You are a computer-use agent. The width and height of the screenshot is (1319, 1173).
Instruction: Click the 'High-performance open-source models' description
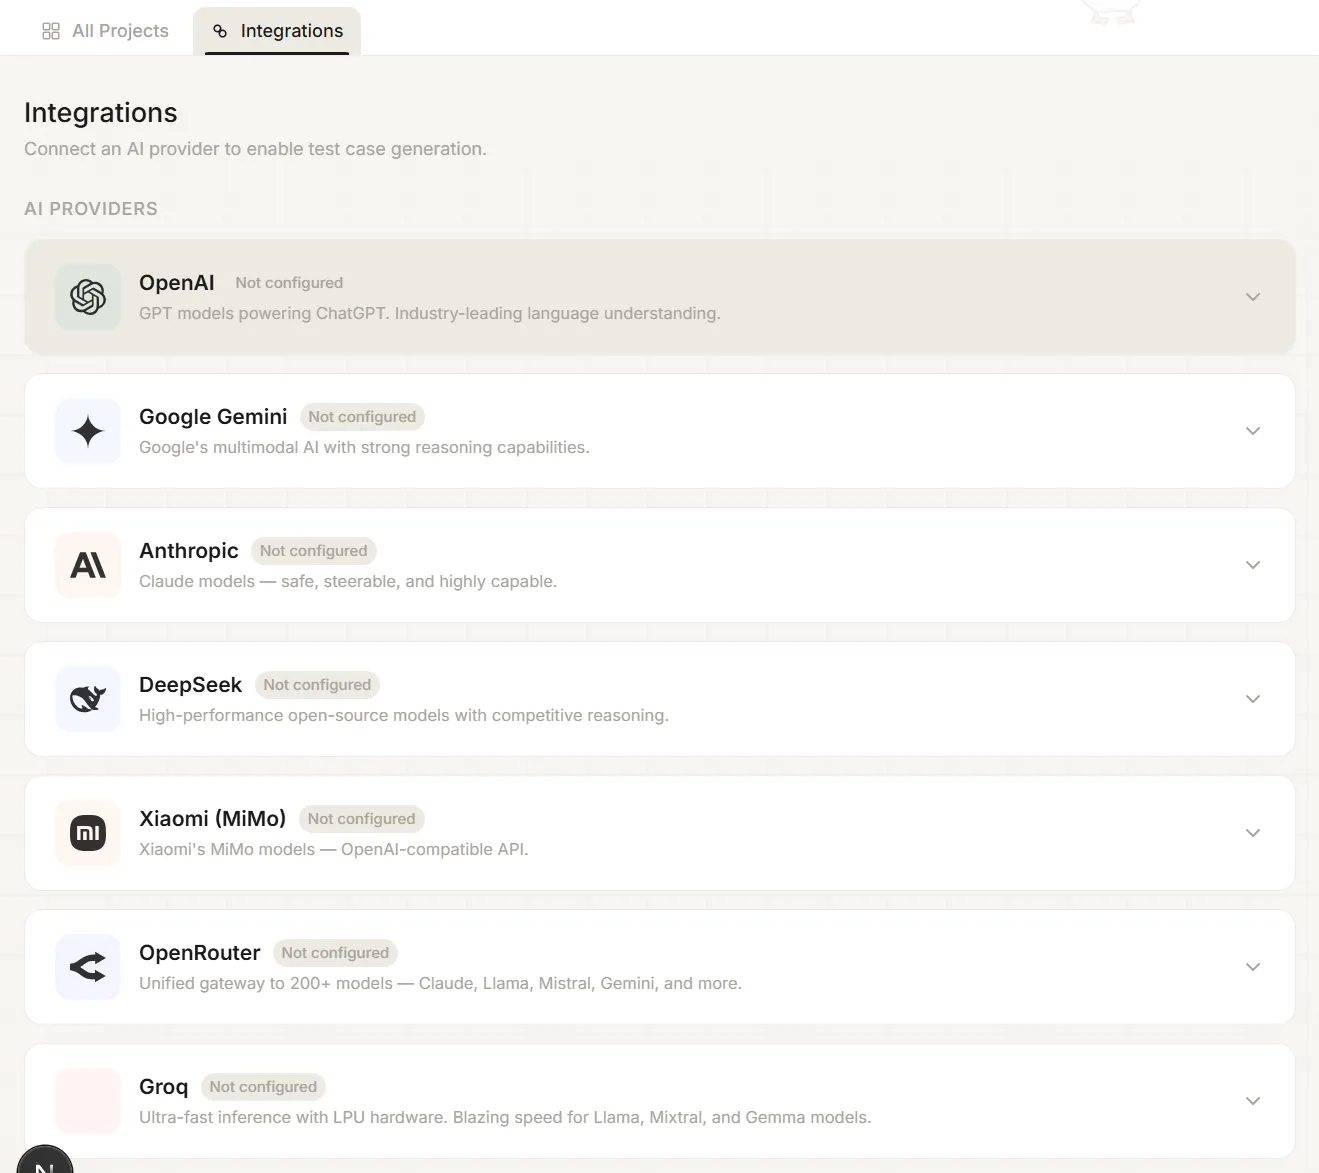[x=404, y=715]
